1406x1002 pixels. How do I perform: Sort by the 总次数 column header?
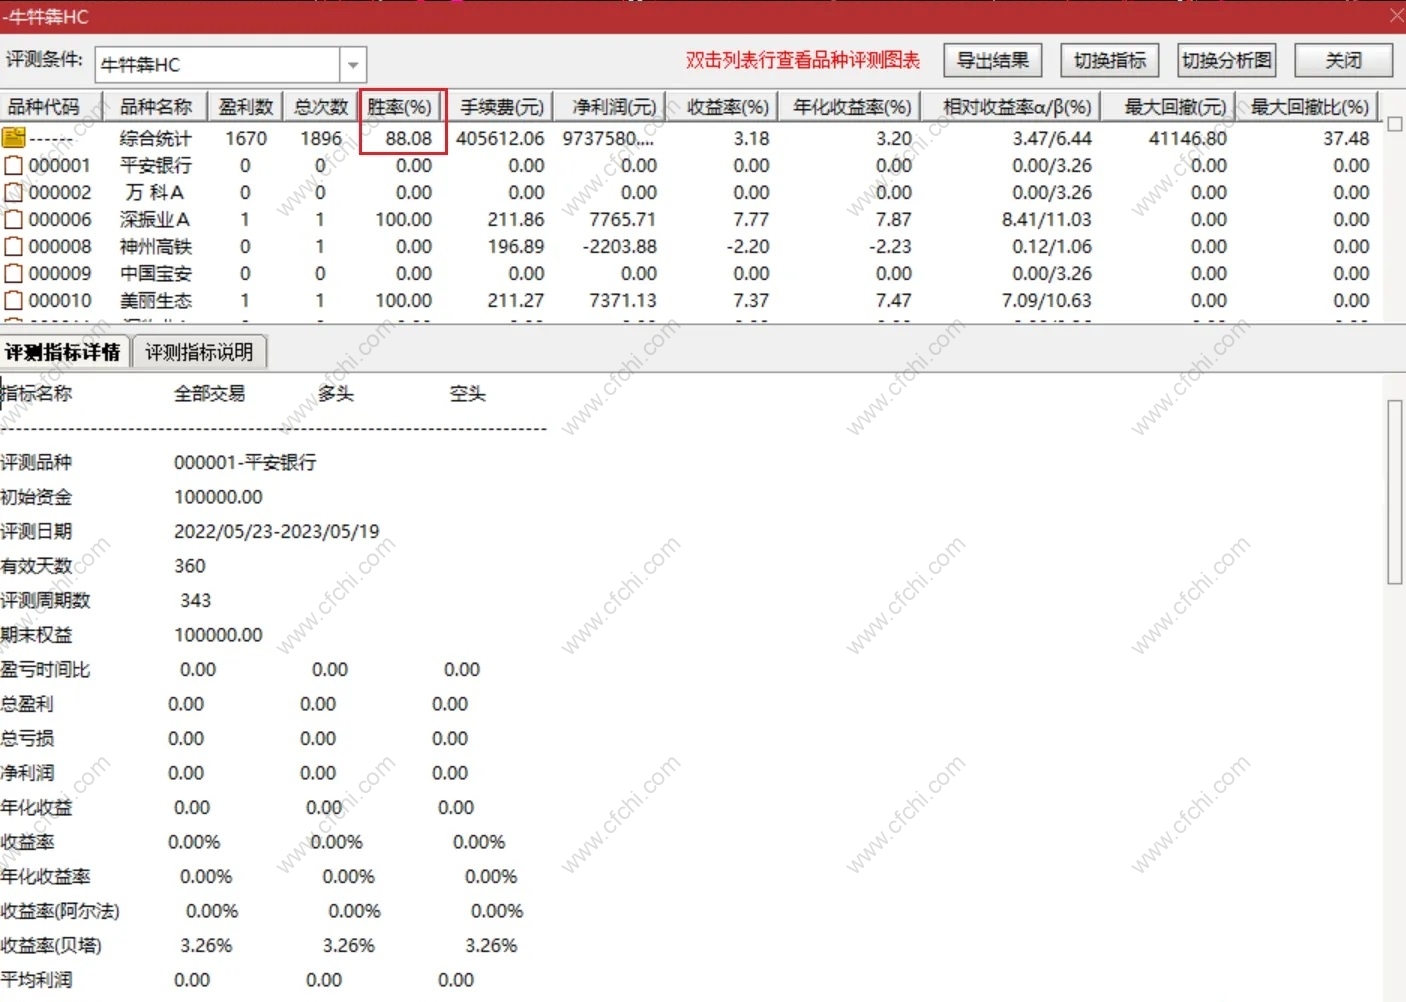[321, 107]
